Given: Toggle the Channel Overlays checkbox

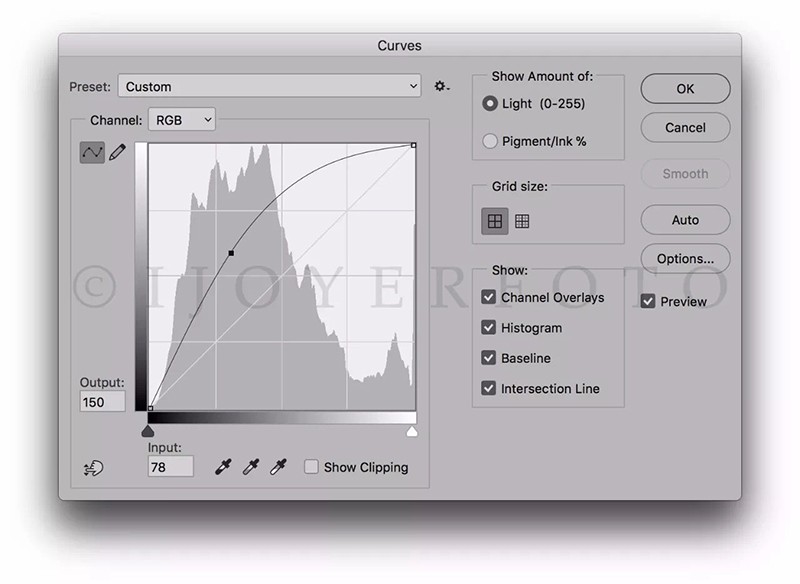Looking at the screenshot, I should (x=489, y=297).
